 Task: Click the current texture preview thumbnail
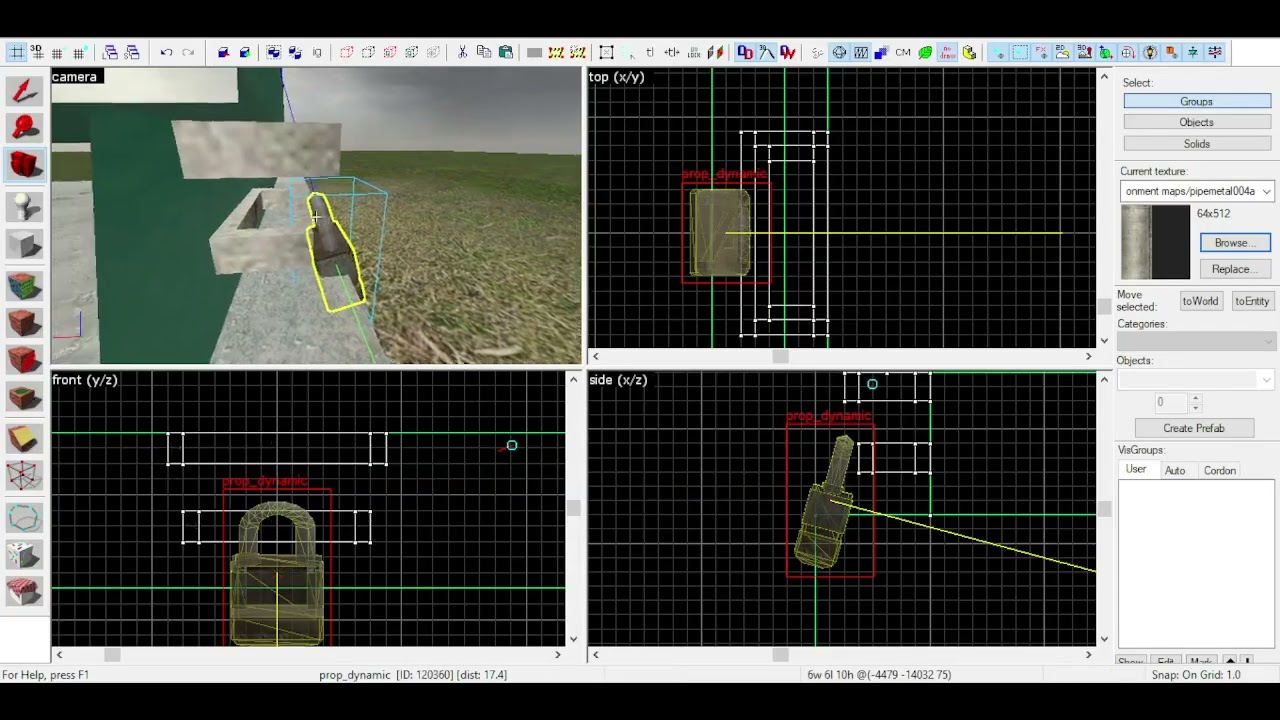[x=1156, y=242]
